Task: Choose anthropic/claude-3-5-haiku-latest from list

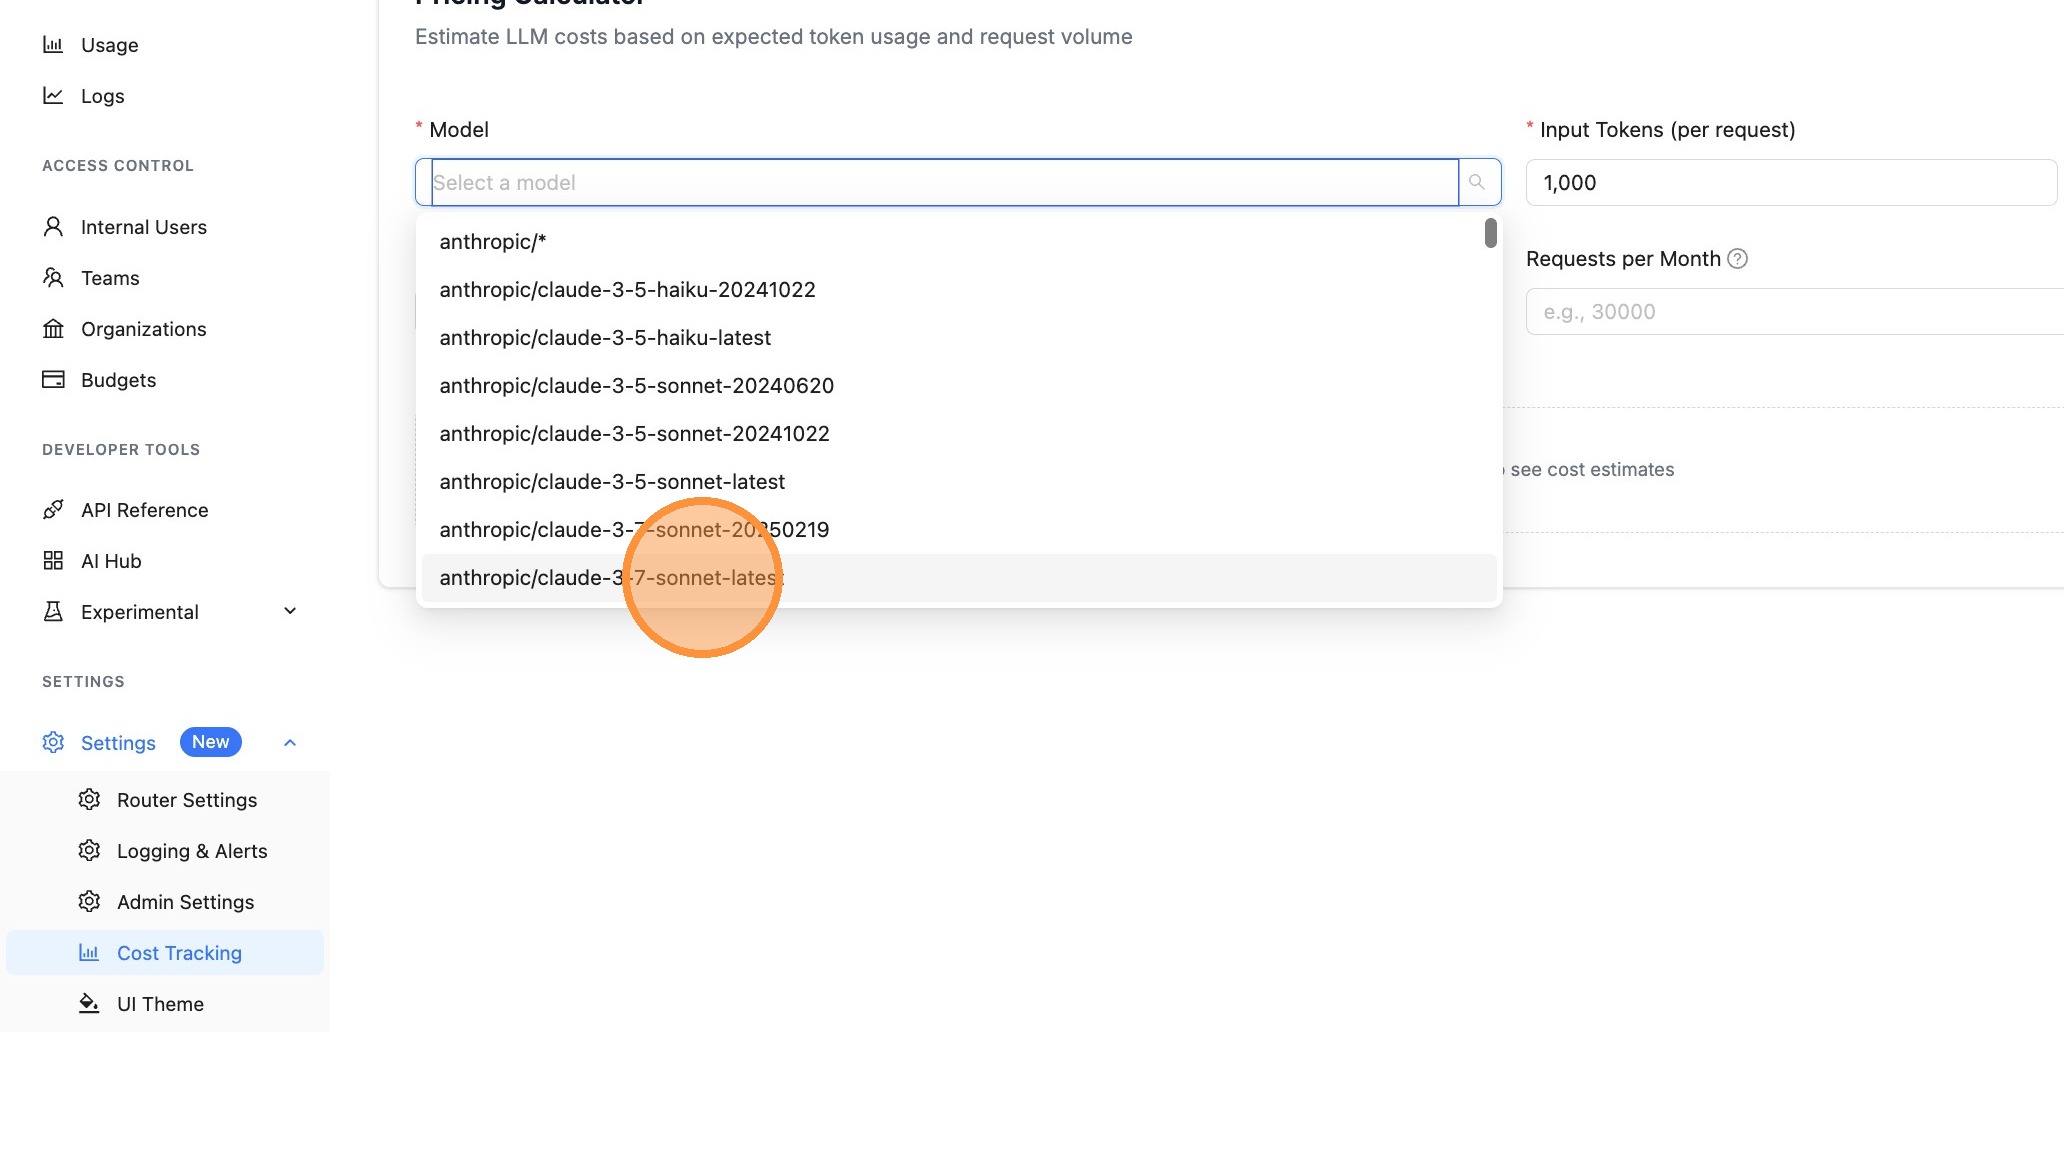Action: tap(605, 338)
